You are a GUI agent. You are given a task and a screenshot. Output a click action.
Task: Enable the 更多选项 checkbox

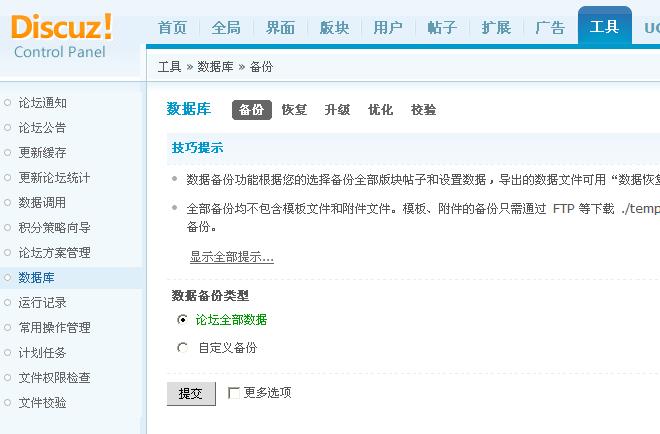tap(234, 393)
